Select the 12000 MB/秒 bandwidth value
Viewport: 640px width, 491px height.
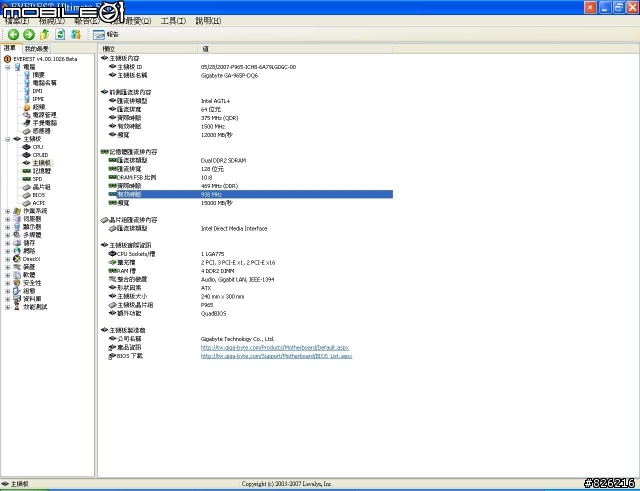click(217, 135)
